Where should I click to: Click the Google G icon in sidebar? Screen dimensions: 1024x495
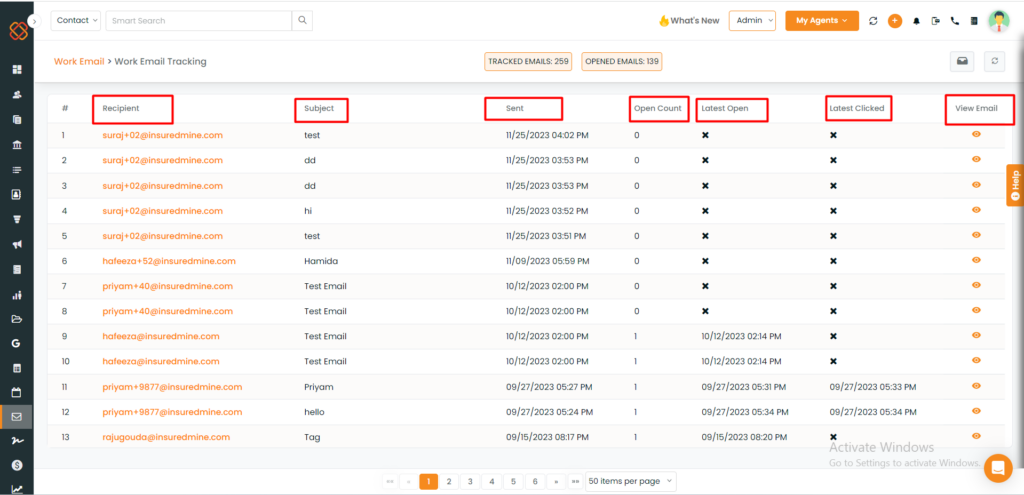[x=17, y=343]
